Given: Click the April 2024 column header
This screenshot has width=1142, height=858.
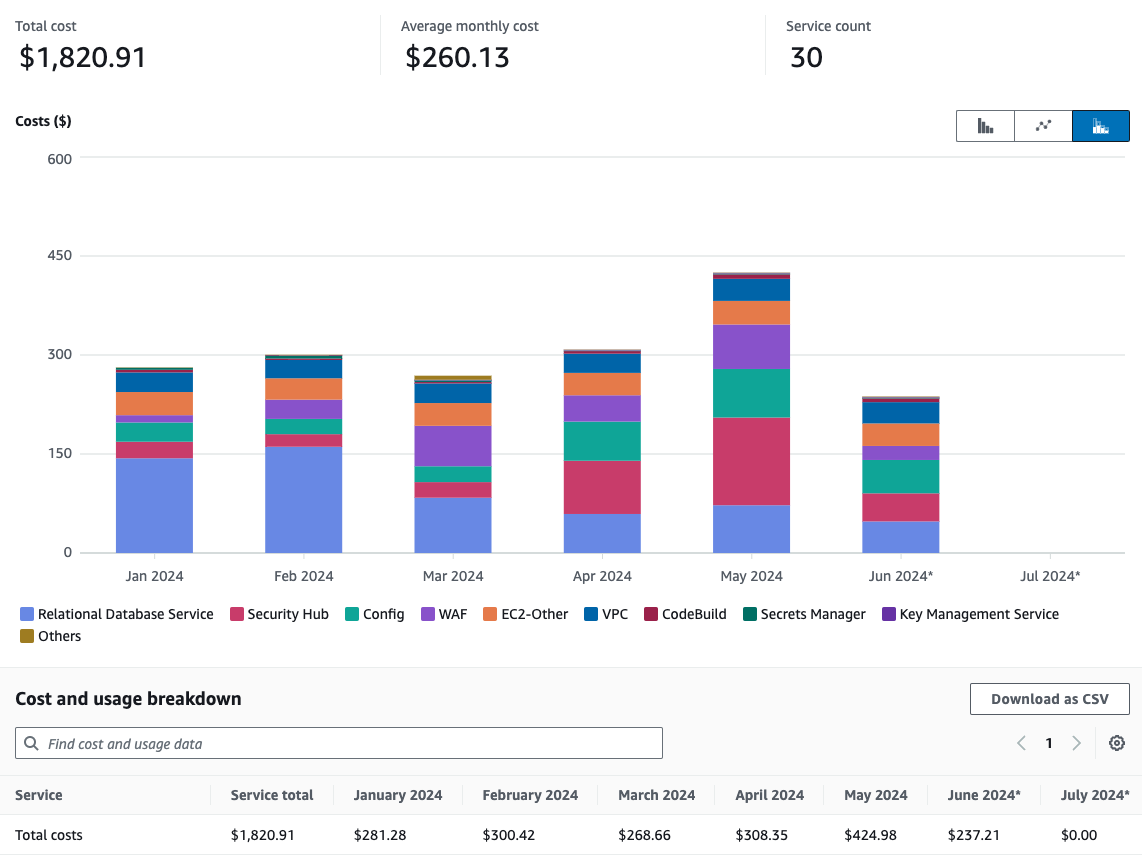Looking at the screenshot, I should [x=769, y=795].
